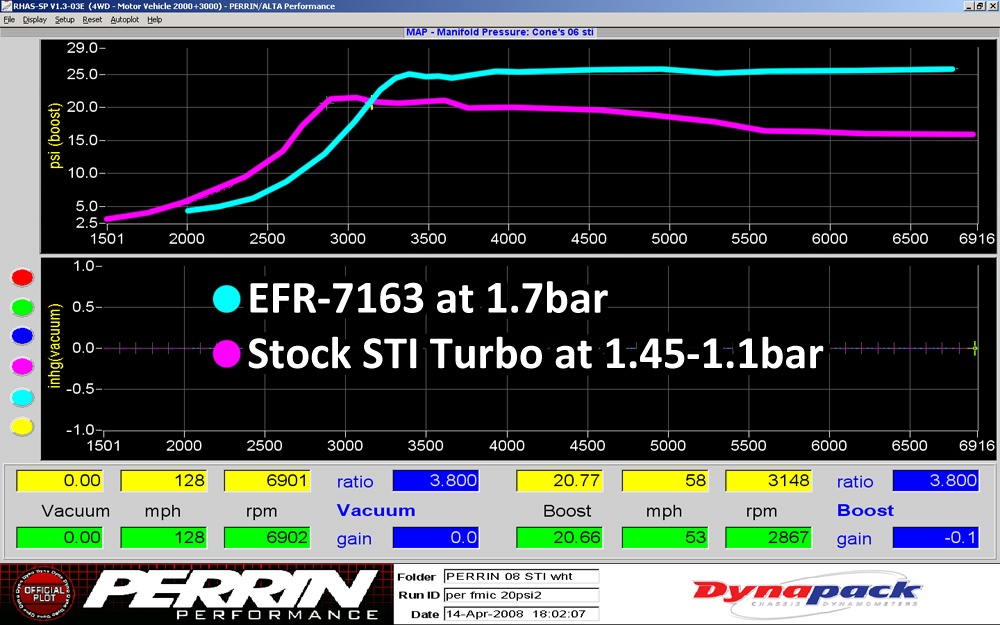Viewport: 1000px width, 625px height.
Task: Open the Reset menu
Action: point(92,20)
